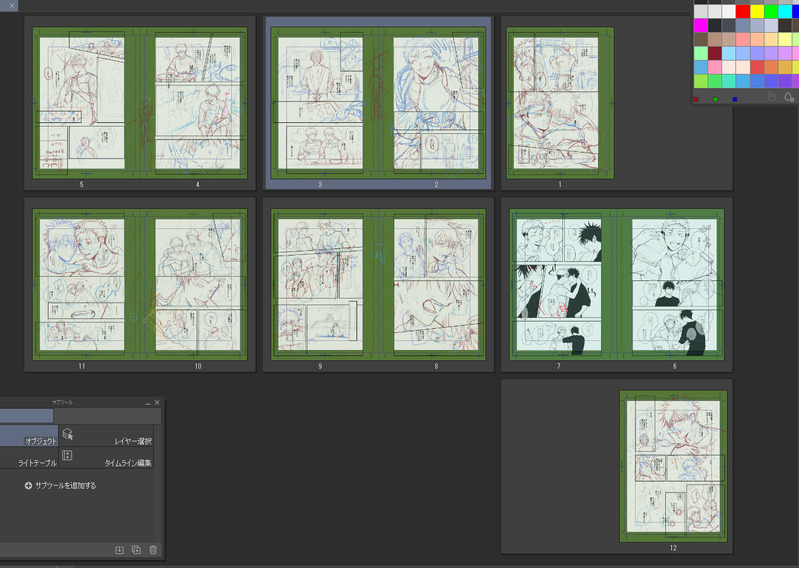Screen dimensions: 799x568
Task: Select the レイヤー選択 sub tool
Action: click(106, 436)
